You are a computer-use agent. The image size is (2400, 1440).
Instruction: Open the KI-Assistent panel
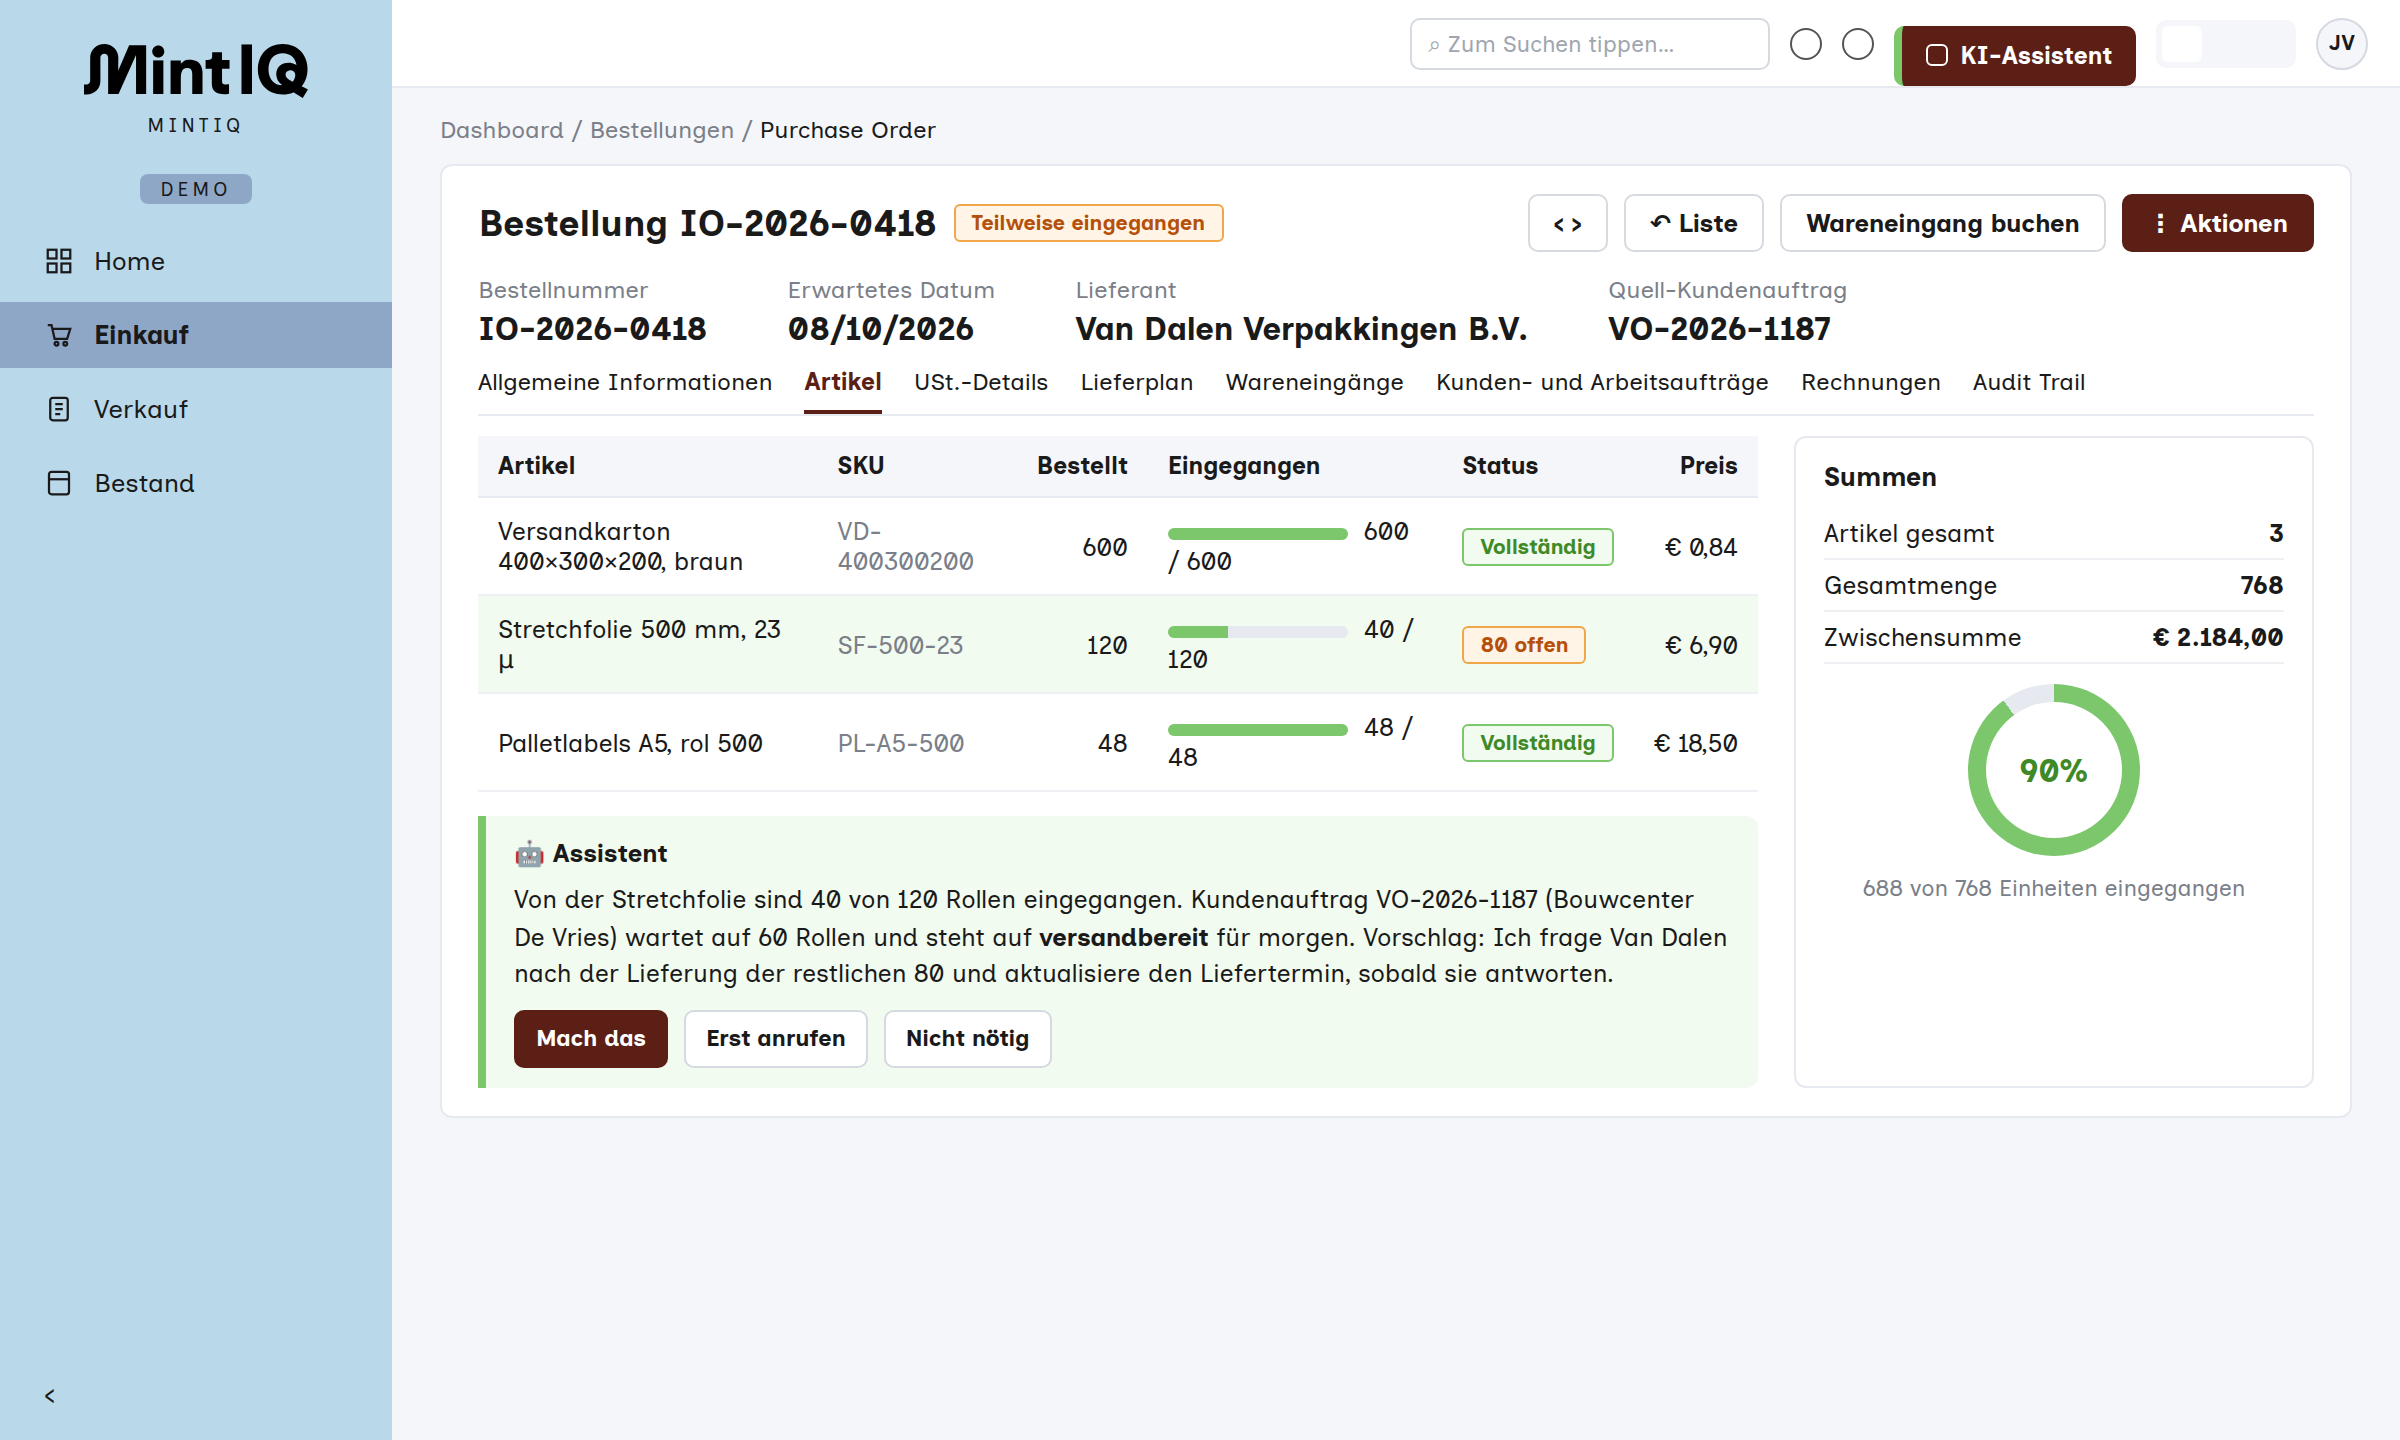(x=2017, y=55)
